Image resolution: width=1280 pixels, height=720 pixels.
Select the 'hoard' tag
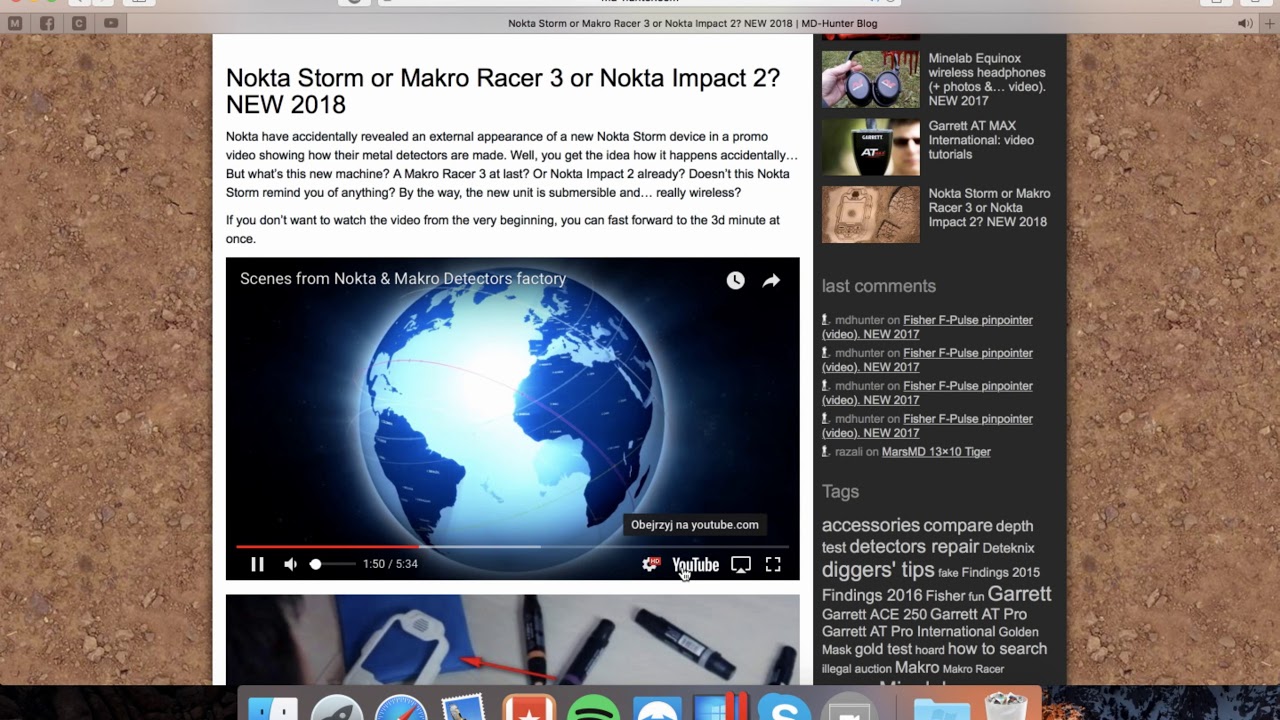[929, 650]
